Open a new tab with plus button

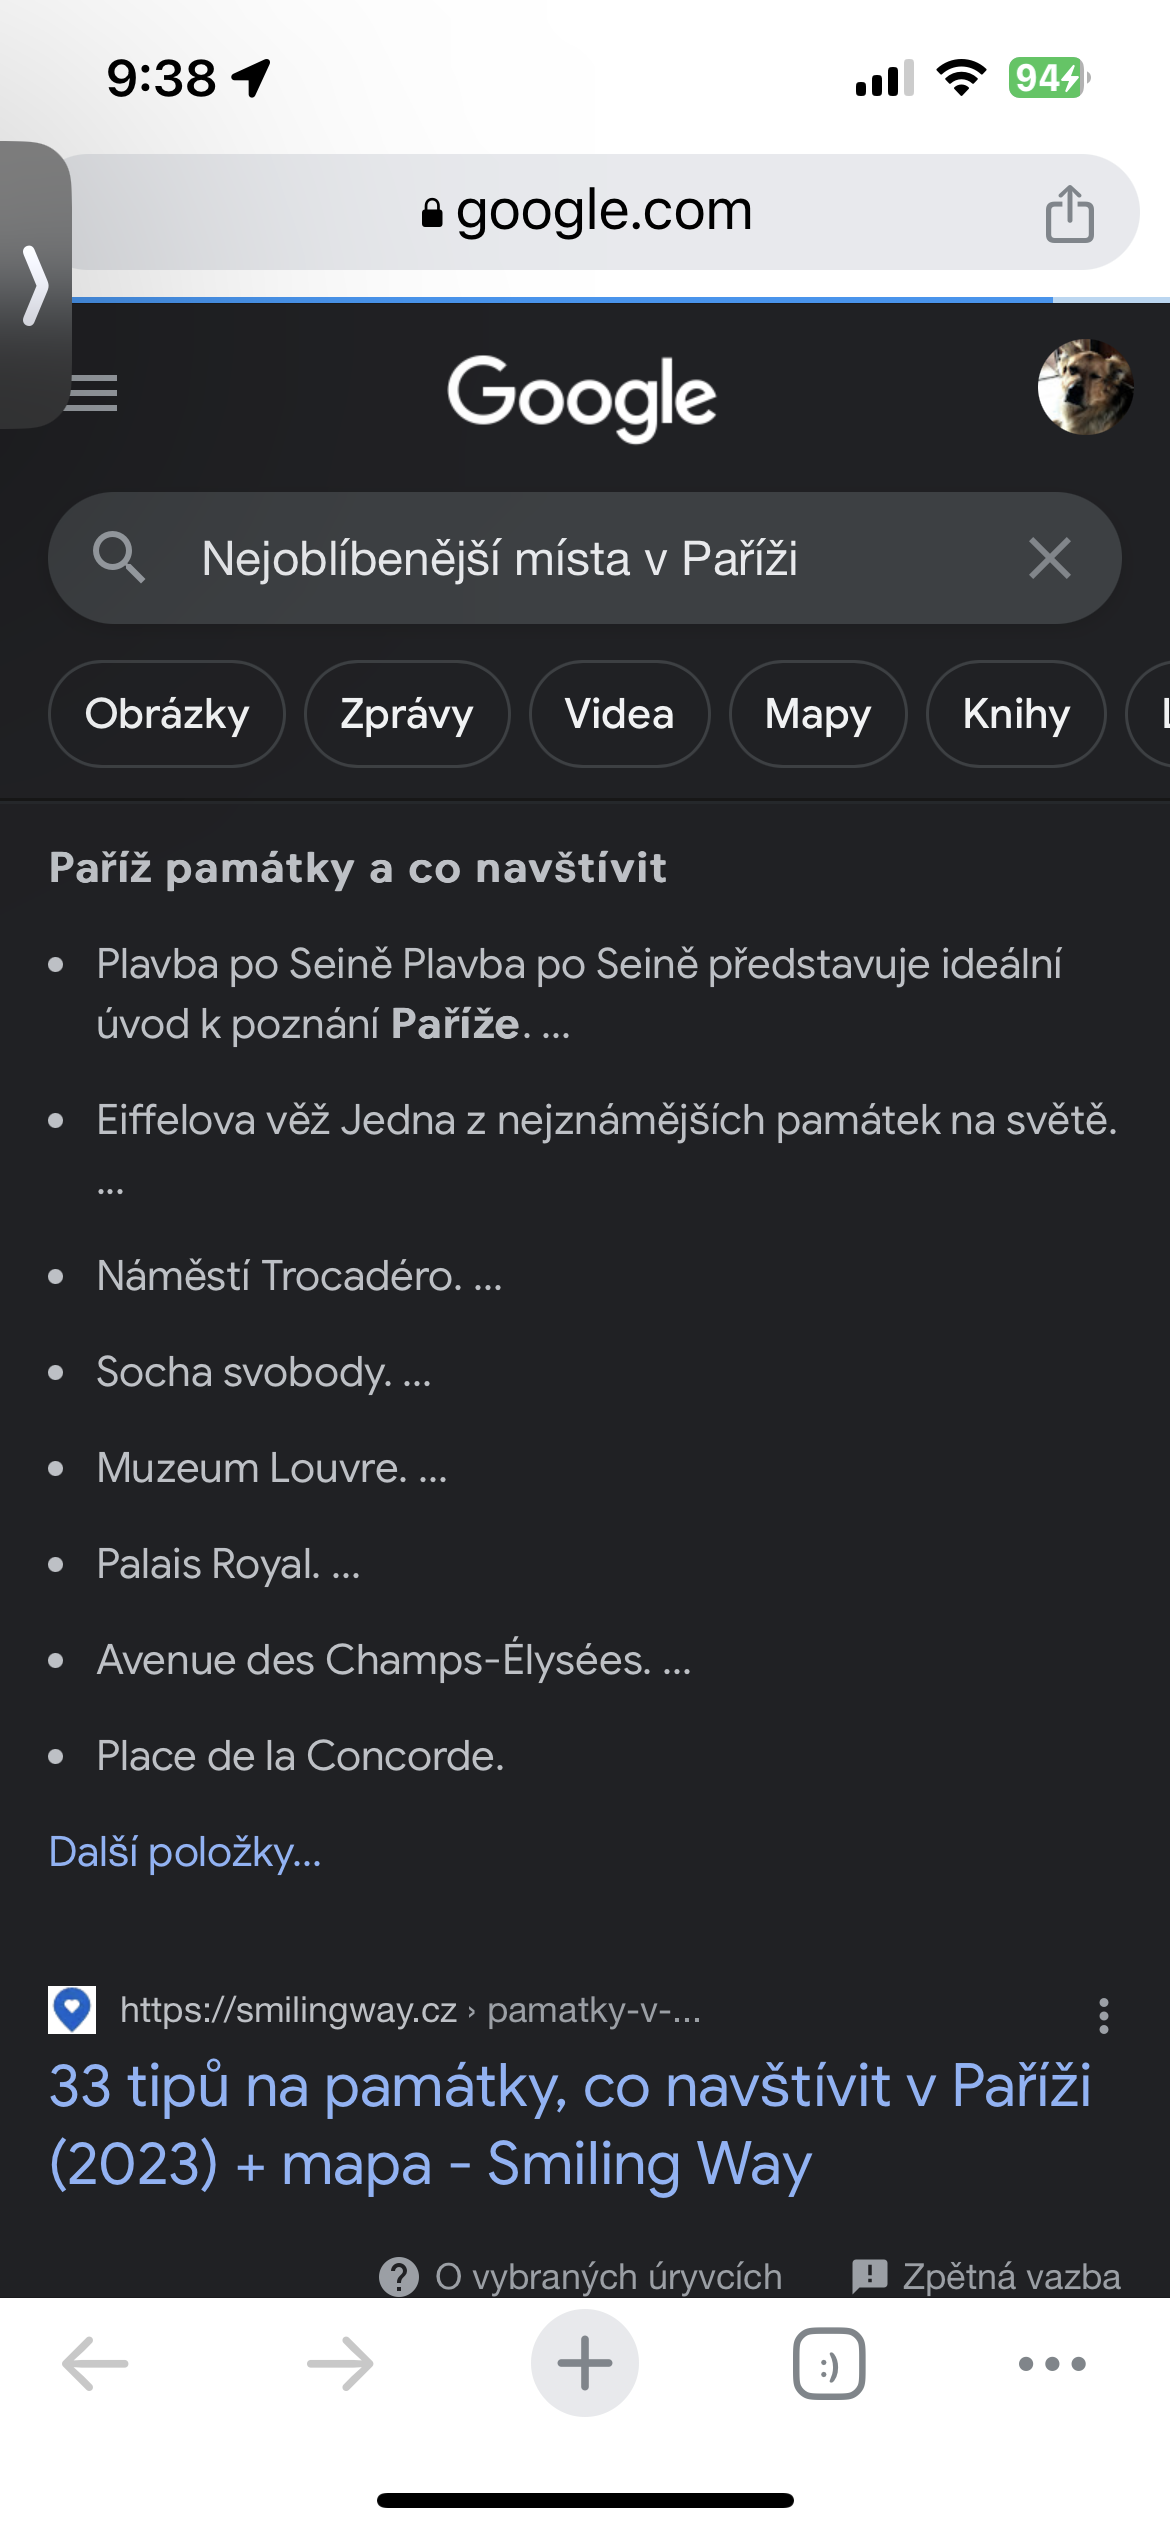(585, 2363)
